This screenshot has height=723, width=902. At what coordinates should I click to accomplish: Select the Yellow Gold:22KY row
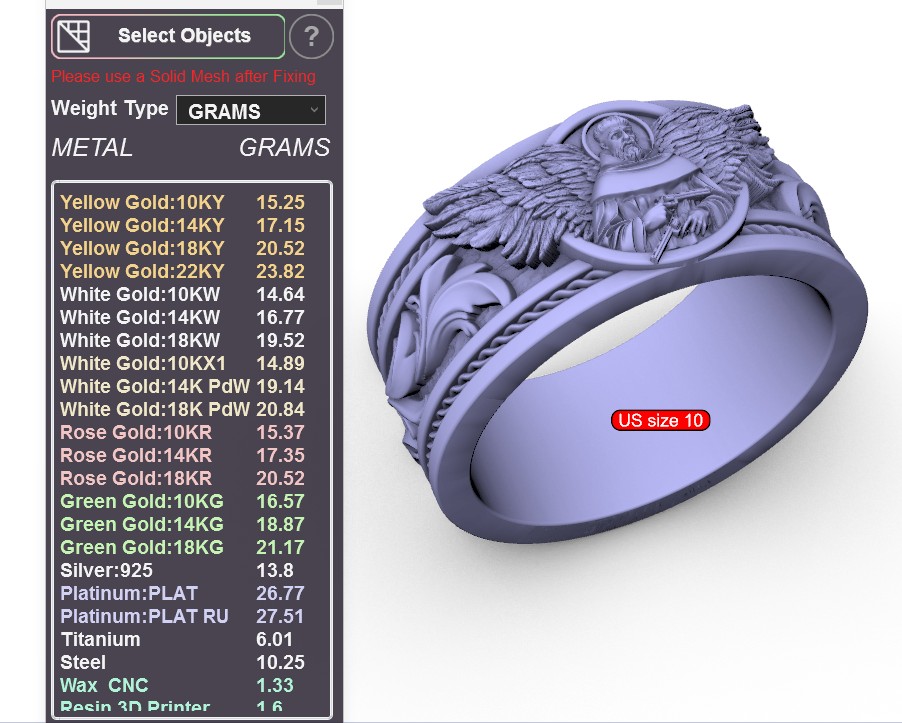(182, 271)
